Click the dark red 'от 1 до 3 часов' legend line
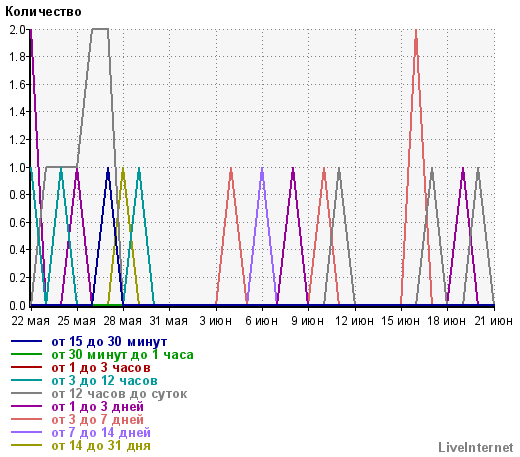Image resolution: width=520 pixels, height=457 pixels. [26, 367]
